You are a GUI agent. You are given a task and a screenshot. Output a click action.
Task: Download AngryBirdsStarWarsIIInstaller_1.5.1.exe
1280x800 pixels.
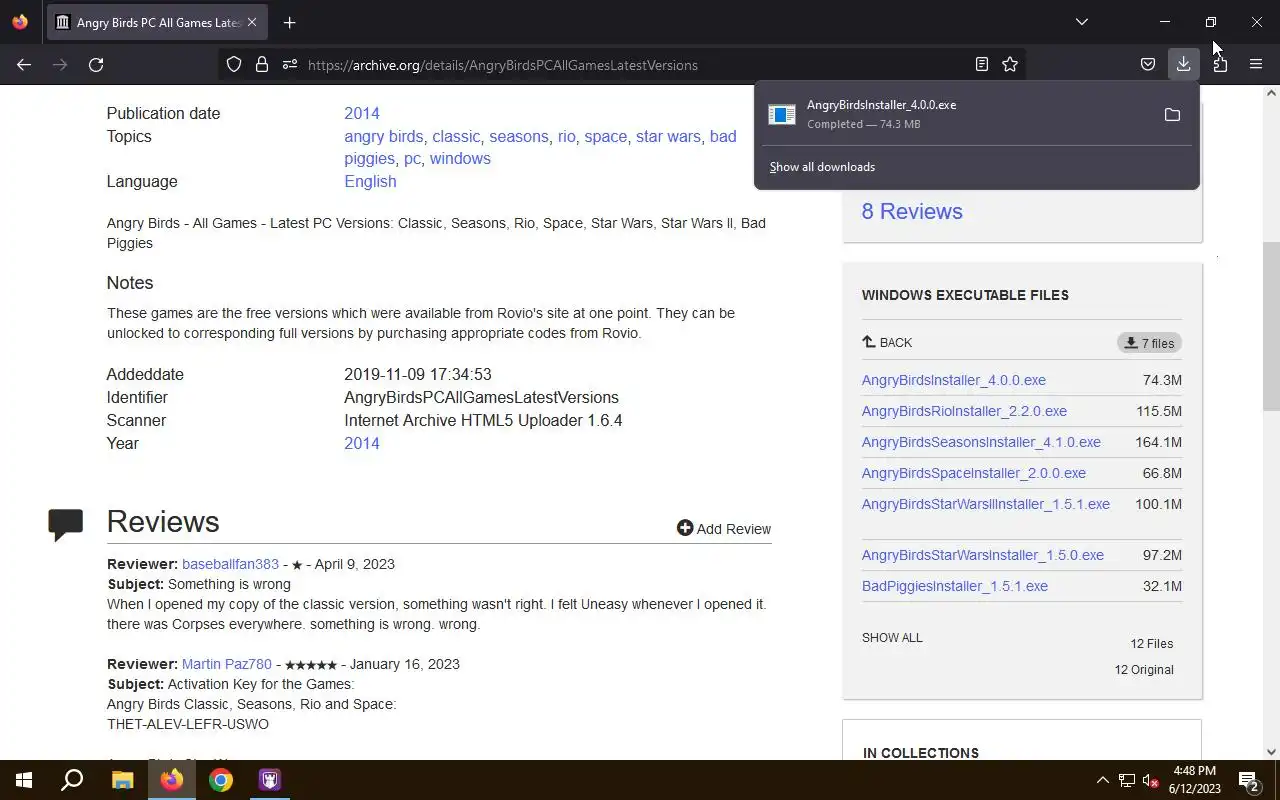click(x=986, y=504)
